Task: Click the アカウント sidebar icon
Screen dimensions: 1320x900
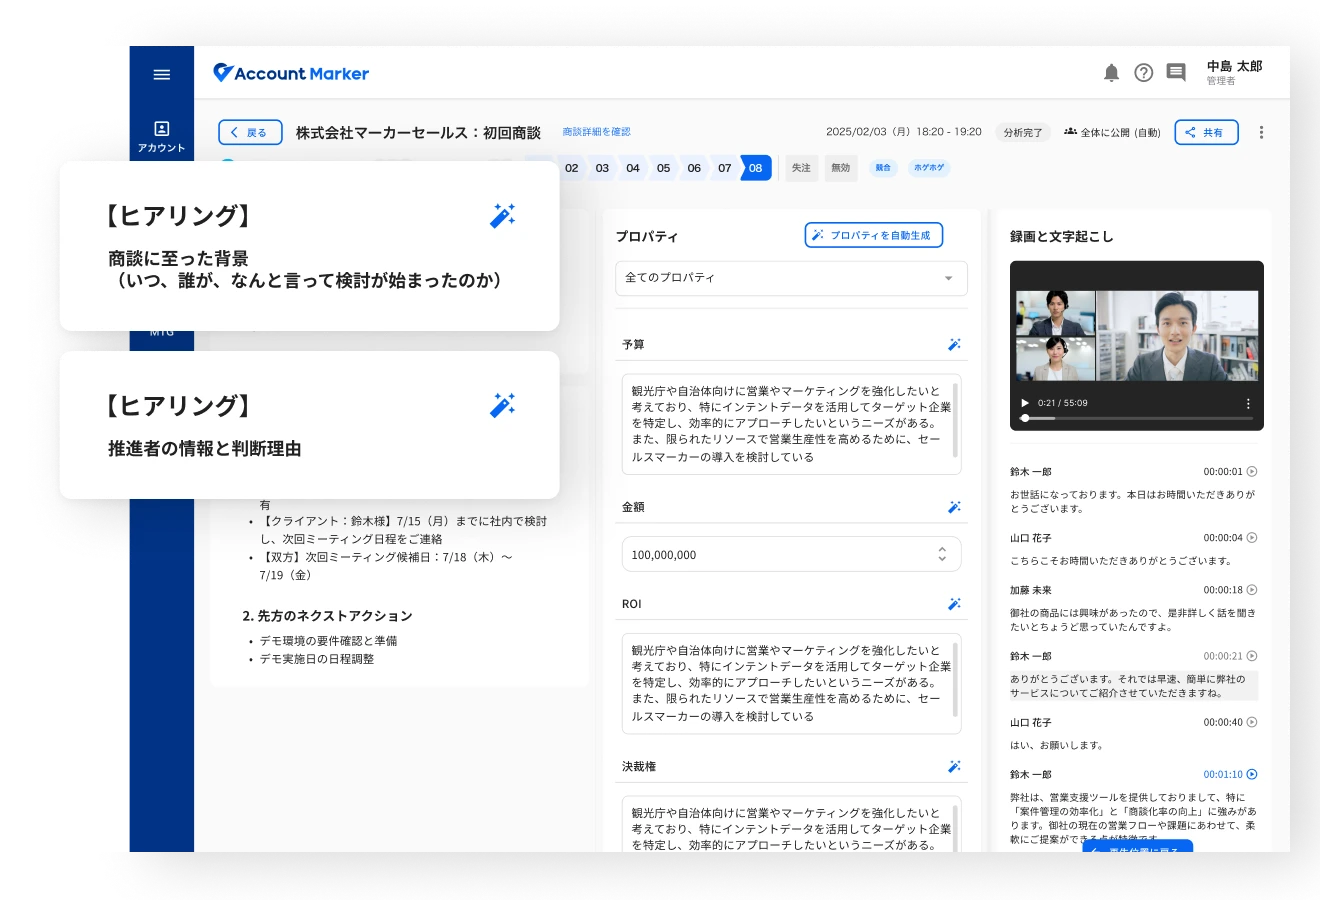Action: point(161,136)
